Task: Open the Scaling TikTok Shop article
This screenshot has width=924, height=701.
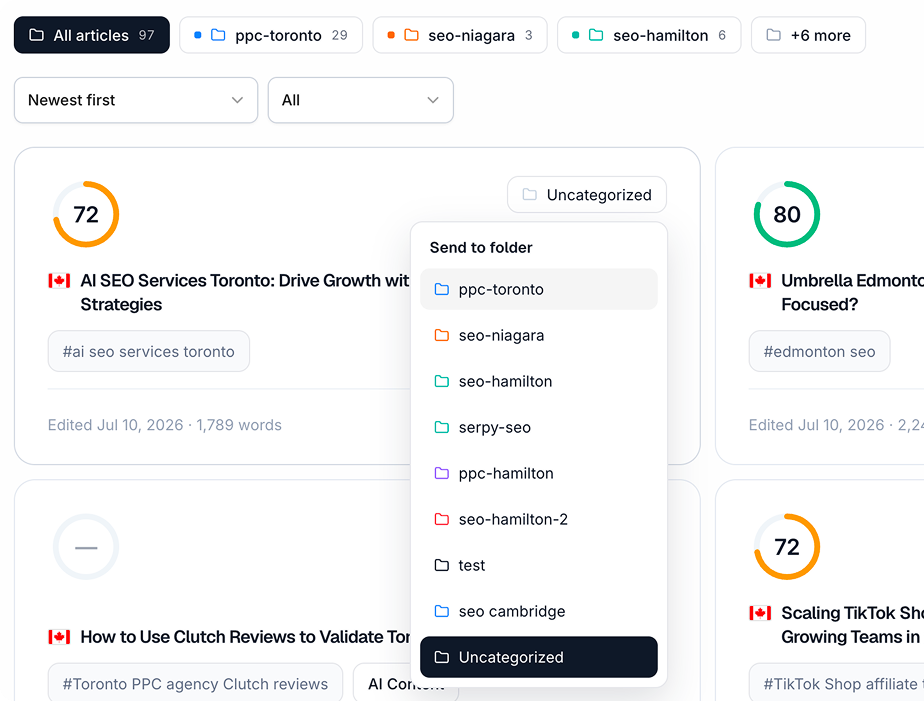Action: (852, 625)
